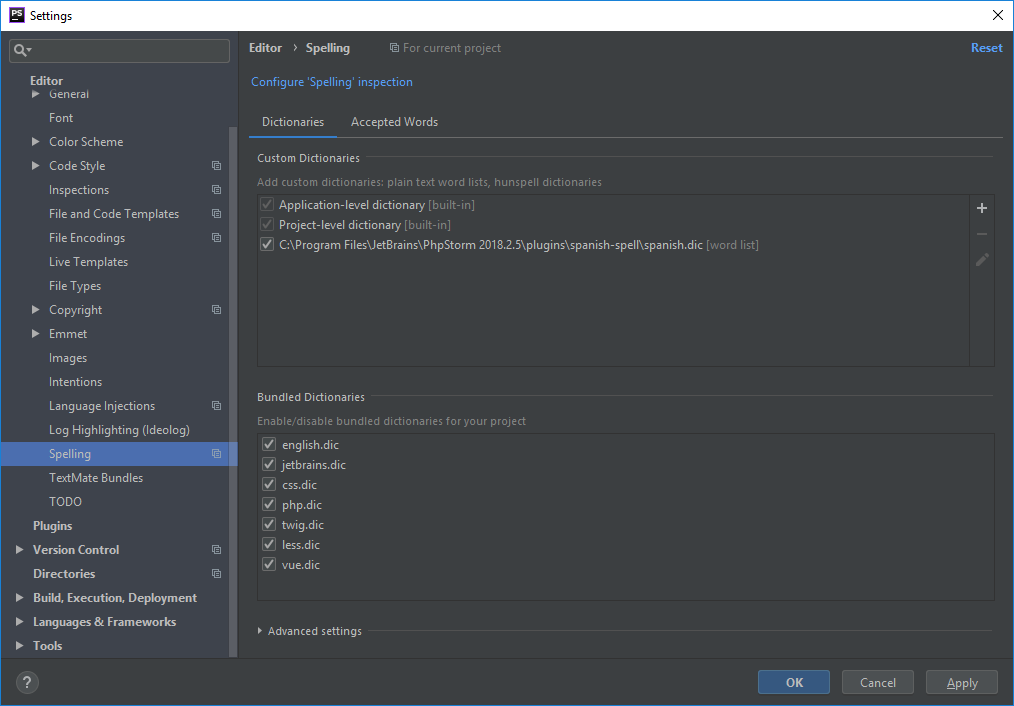Select Live Templates in the sidebar
Screen dimensions: 1014x706
click(x=89, y=262)
